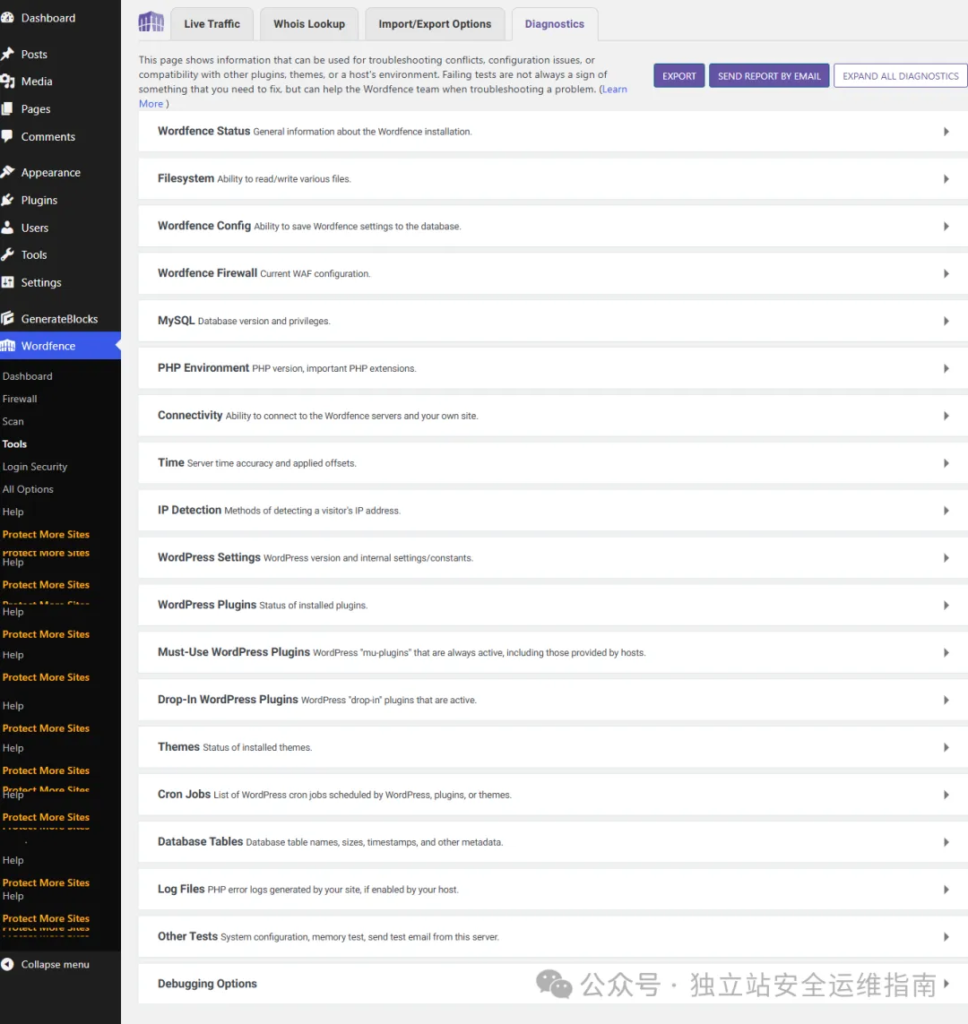
Task: Open the Whois Lookup tab
Action: click(x=309, y=24)
